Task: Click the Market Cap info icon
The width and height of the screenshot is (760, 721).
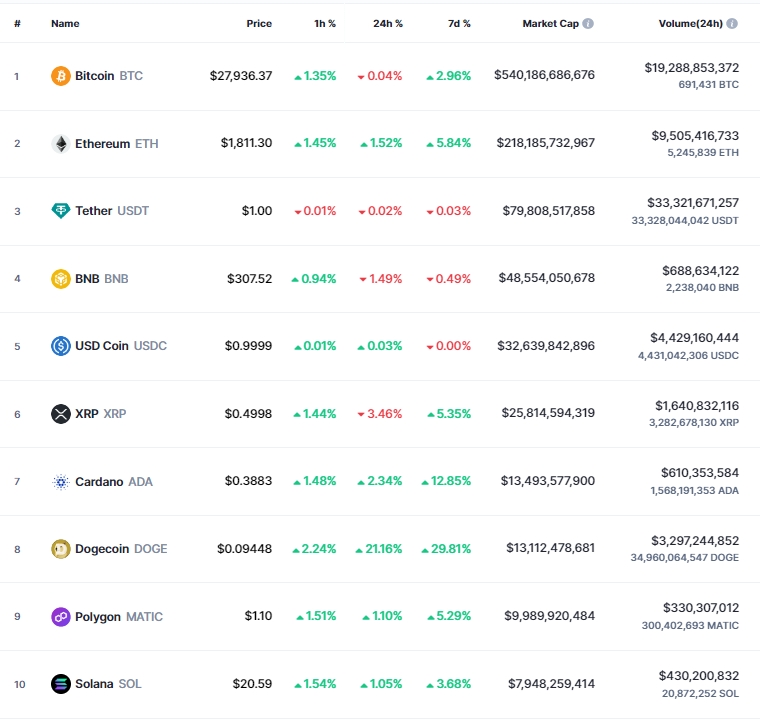Action: click(588, 23)
